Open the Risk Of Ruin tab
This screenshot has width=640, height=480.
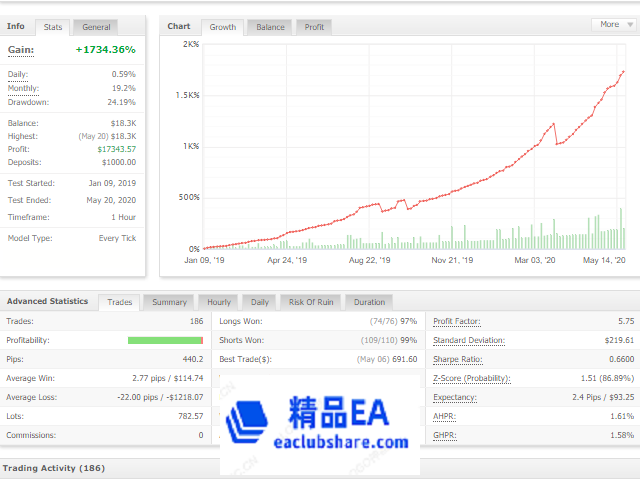coord(311,301)
